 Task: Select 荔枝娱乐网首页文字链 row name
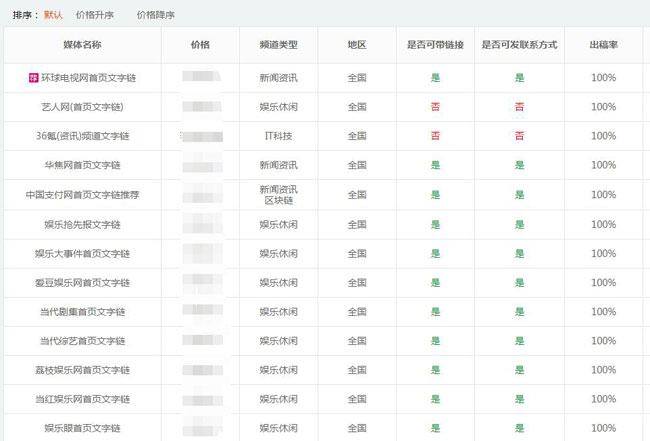click(82, 370)
